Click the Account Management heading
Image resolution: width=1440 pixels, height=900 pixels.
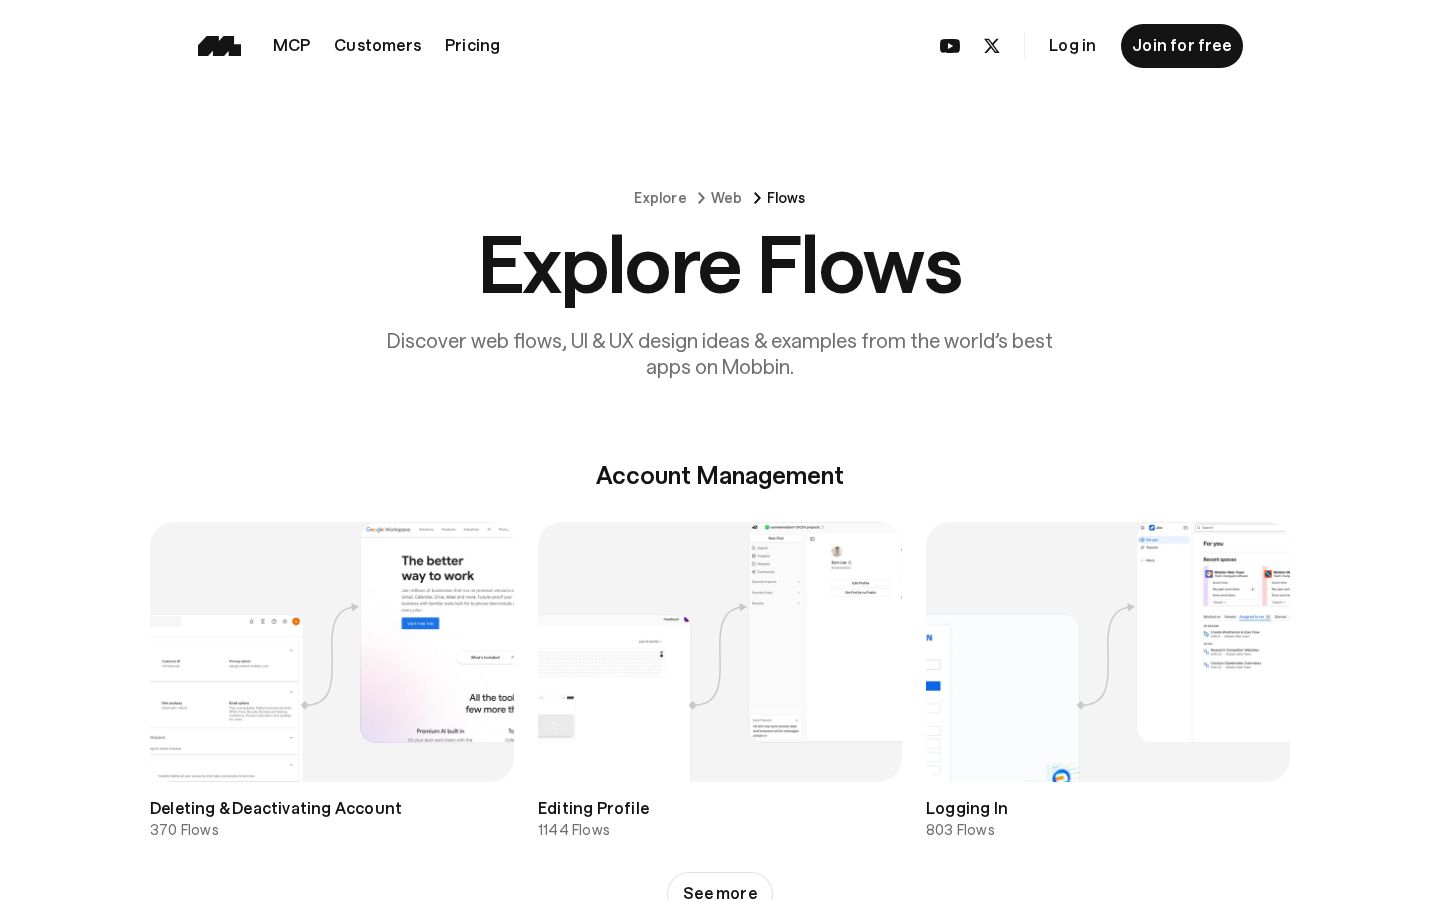[x=720, y=476]
